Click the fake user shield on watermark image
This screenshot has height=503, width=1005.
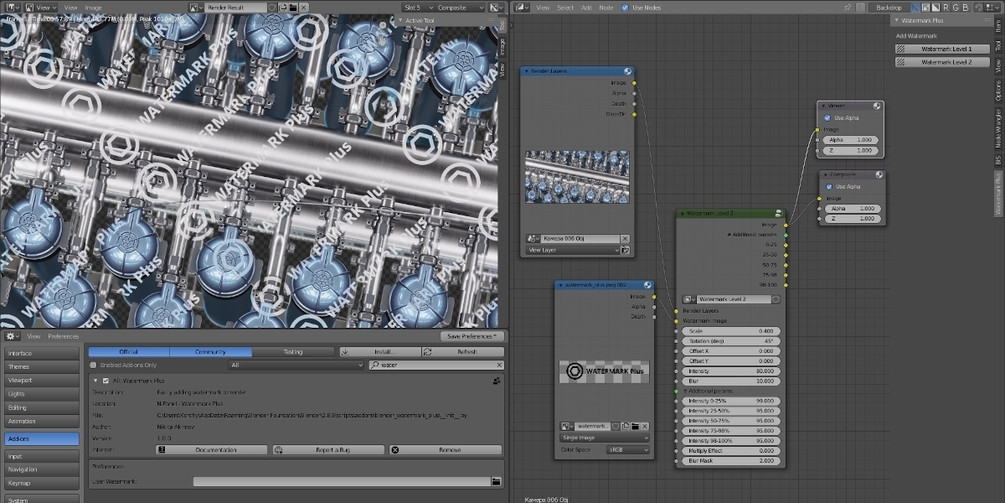(x=616, y=426)
